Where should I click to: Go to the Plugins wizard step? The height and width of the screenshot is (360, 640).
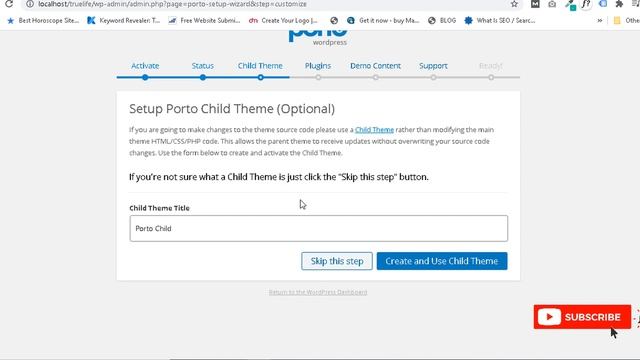coord(318,66)
